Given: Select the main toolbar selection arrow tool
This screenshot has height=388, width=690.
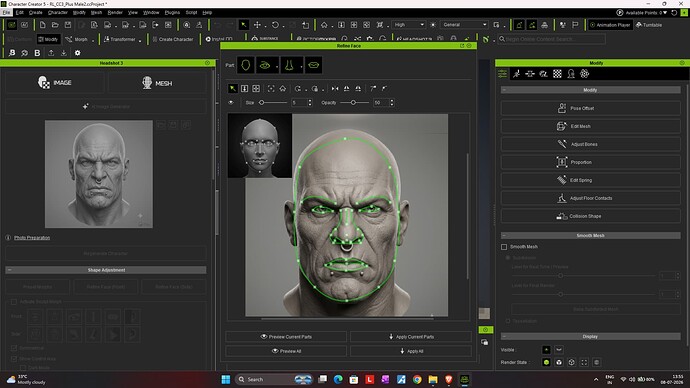Looking at the screenshot, I should (x=243, y=25).
